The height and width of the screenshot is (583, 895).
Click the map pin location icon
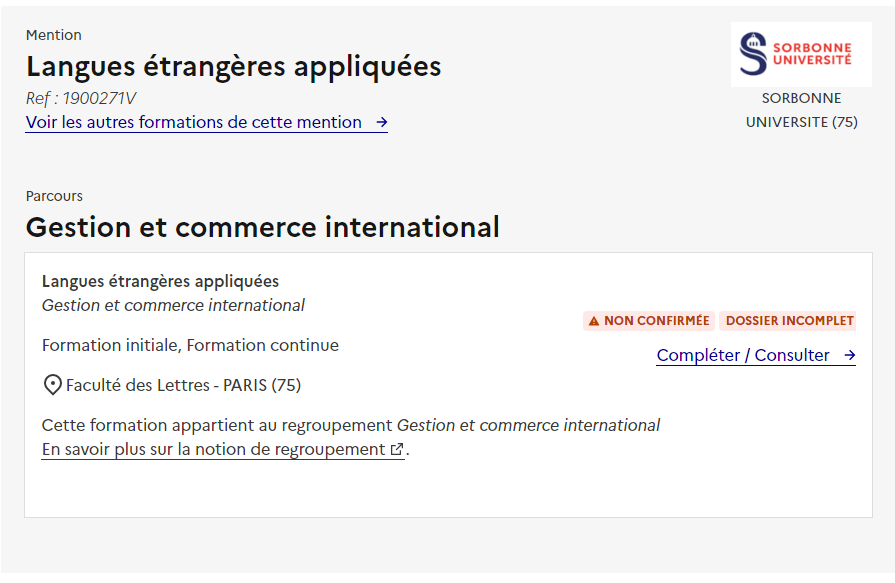[x=53, y=385]
